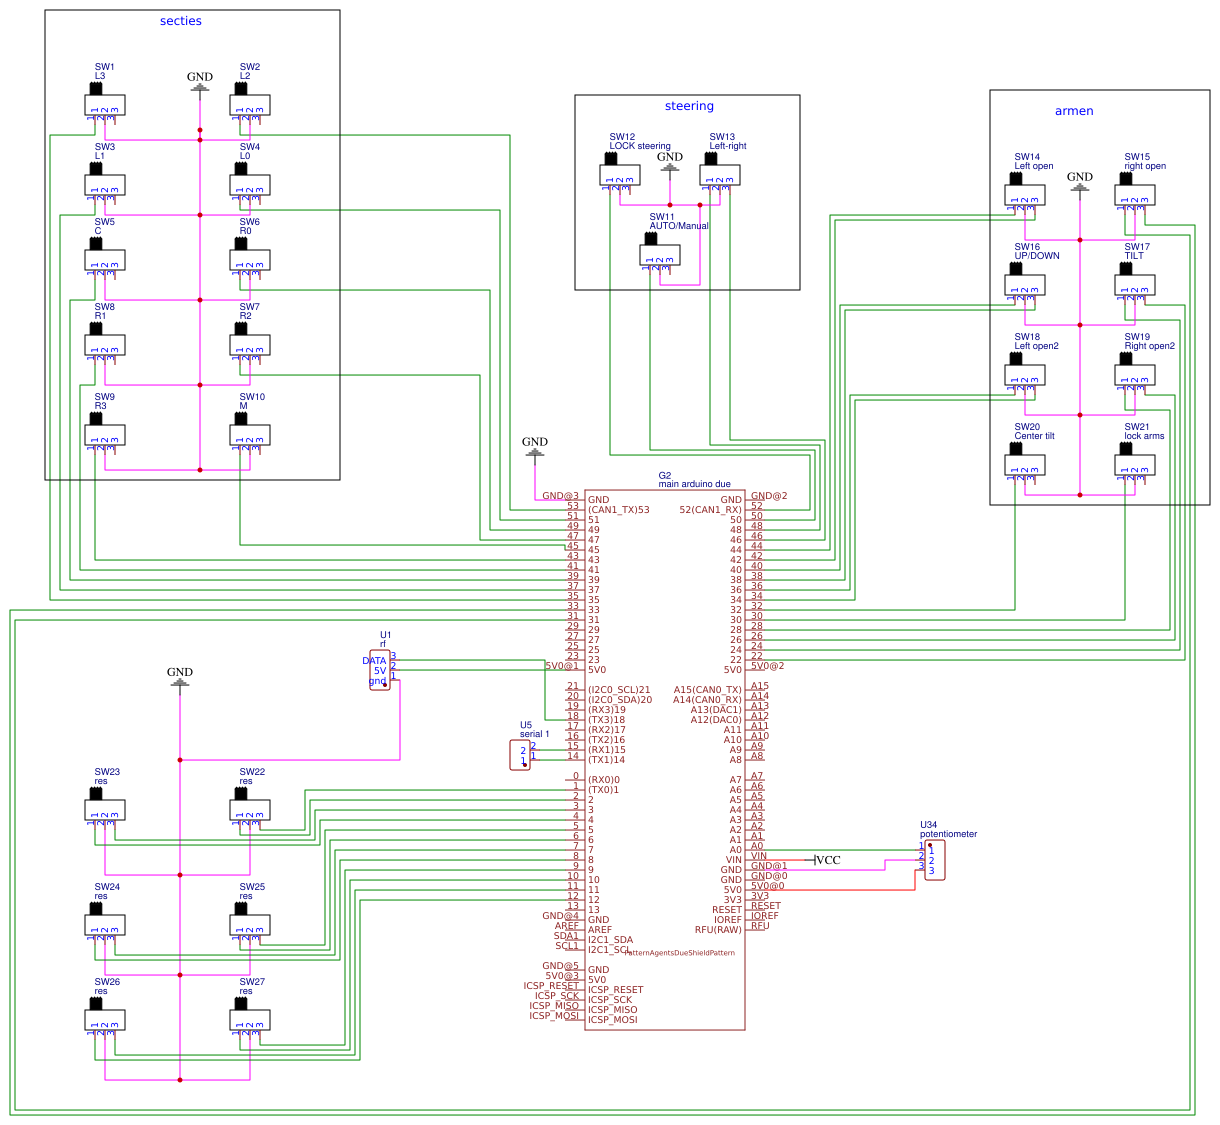Image resolution: width=1220 pixels, height=1125 pixels.
Task: Select the 'armen' frame title
Action: tap(1074, 111)
